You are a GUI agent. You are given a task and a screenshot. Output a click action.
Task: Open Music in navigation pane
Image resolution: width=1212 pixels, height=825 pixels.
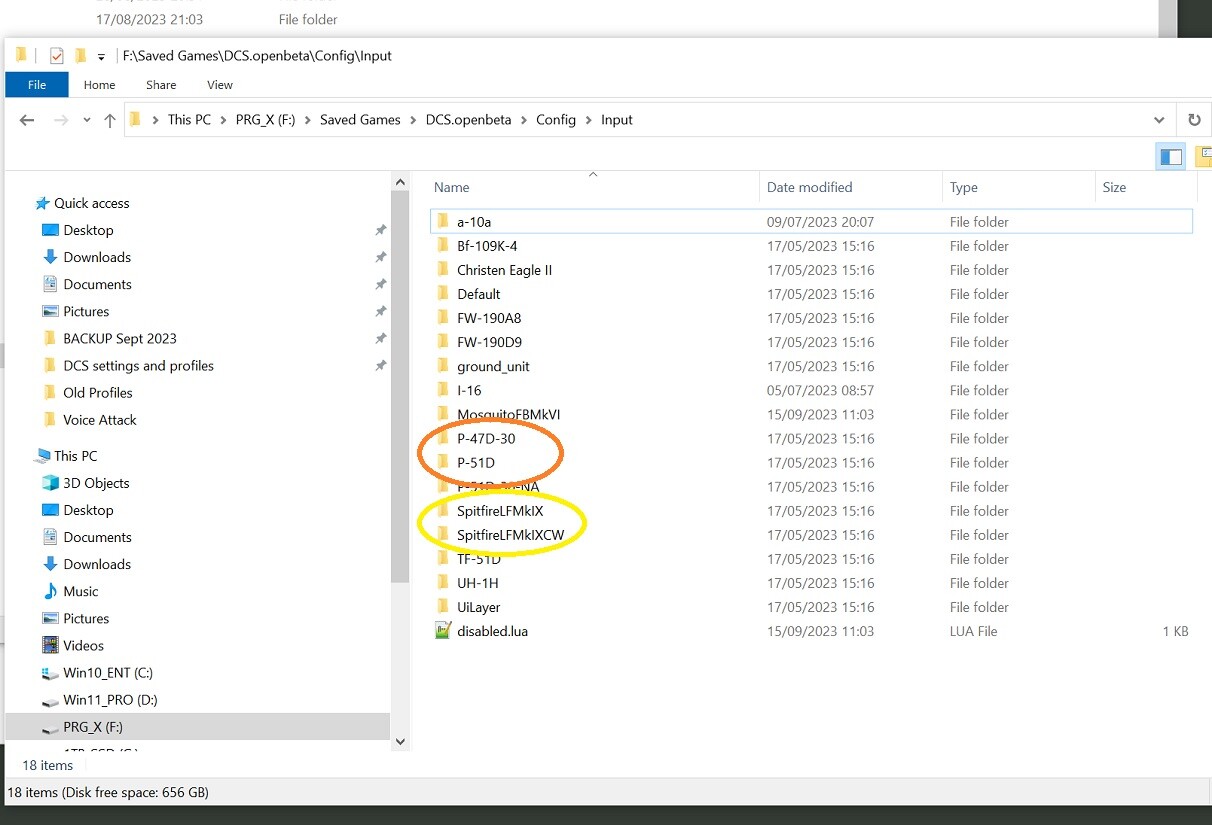[x=80, y=591]
